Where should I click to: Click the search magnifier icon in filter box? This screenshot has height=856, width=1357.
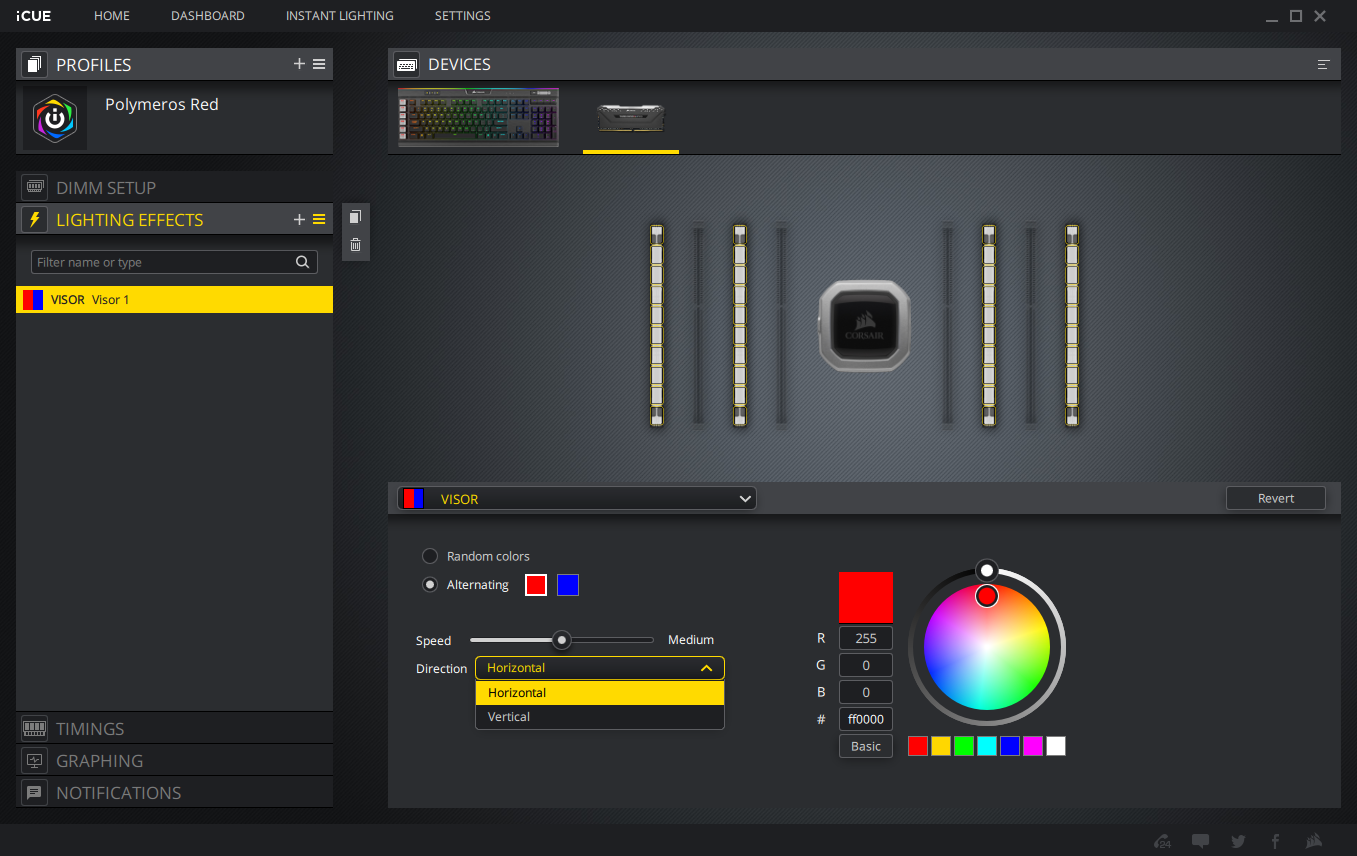[303, 262]
